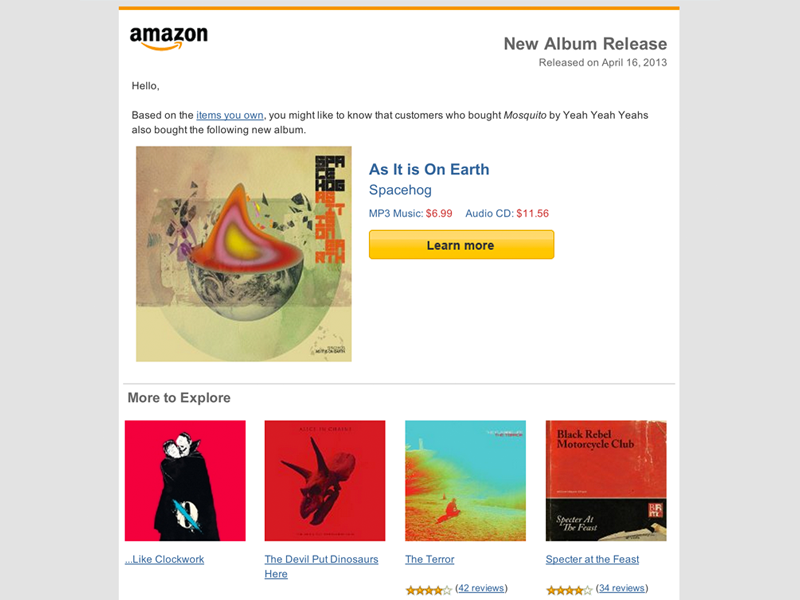Click the ...Like Clockwork album cover

pyautogui.click(x=185, y=481)
